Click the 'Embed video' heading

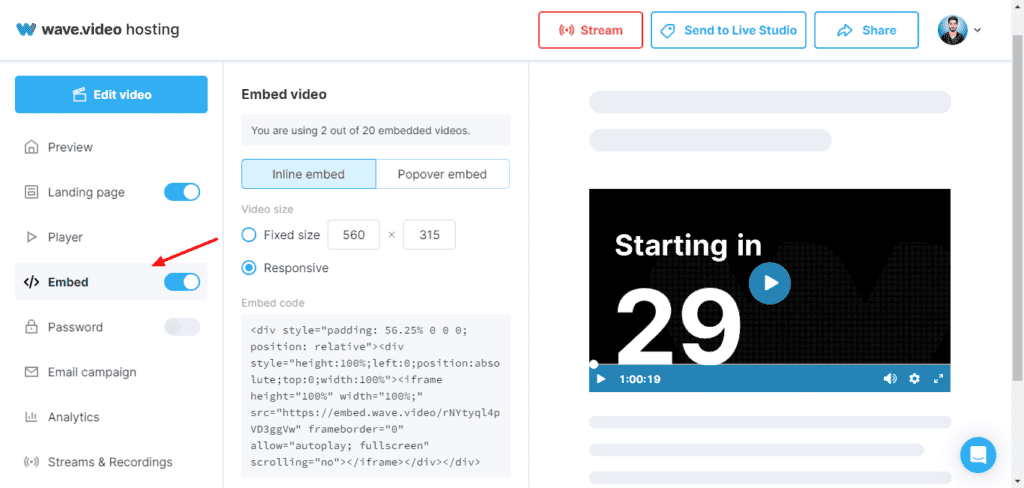tap(284, 95)
